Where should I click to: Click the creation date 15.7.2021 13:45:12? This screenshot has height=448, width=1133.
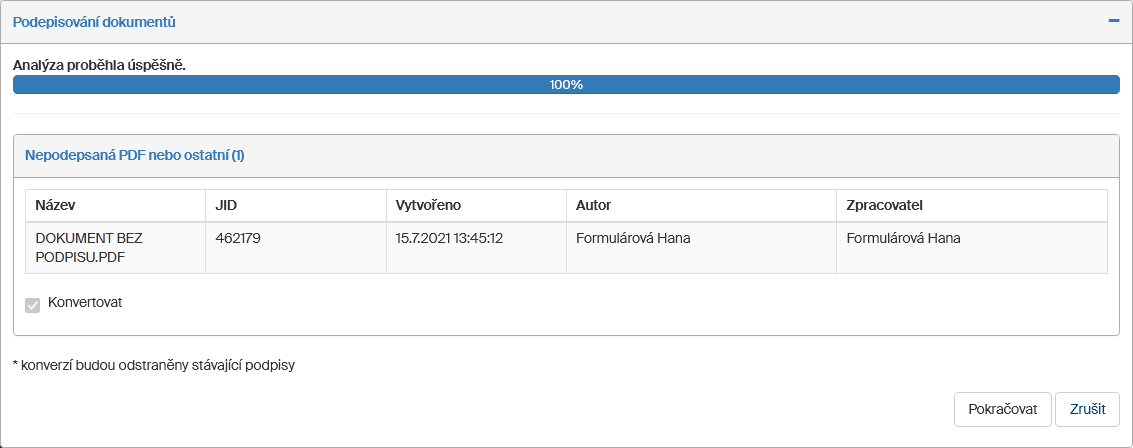coord(449,239)
